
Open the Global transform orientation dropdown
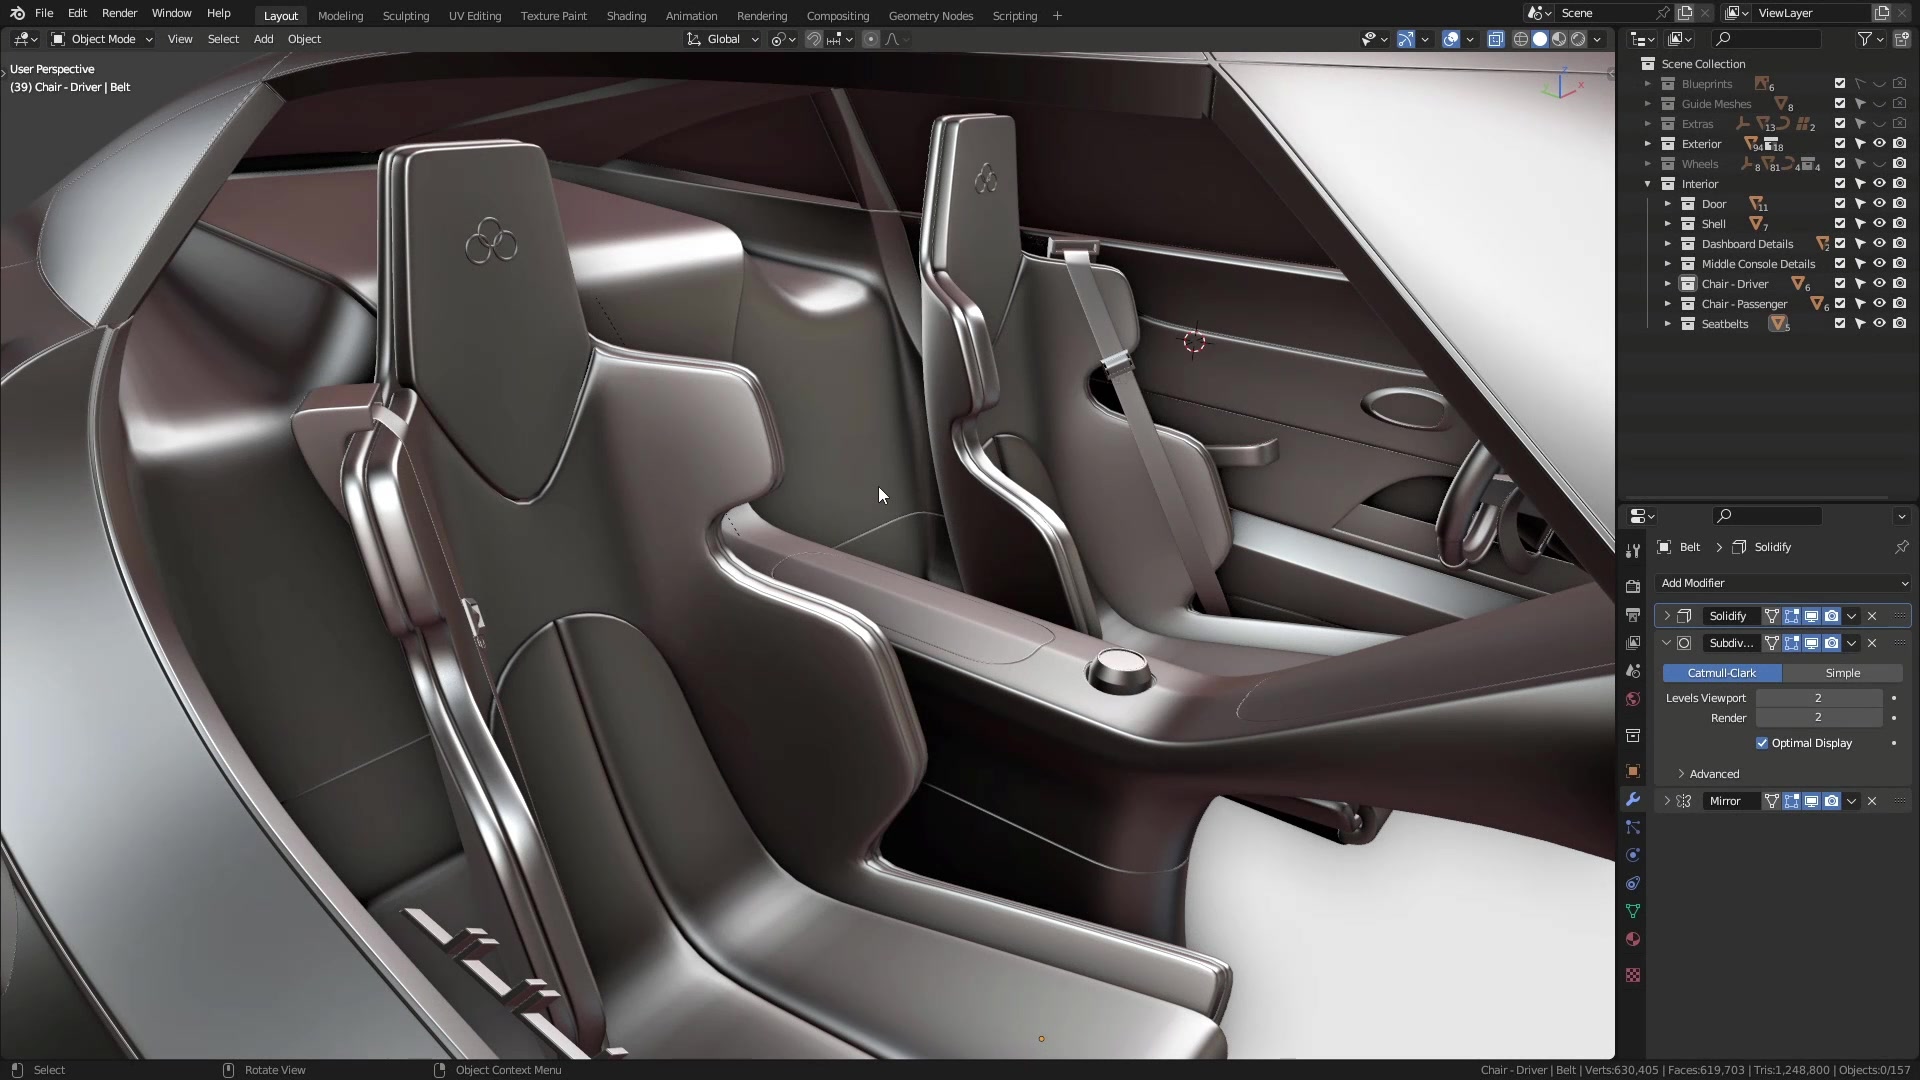click(722, 39)
